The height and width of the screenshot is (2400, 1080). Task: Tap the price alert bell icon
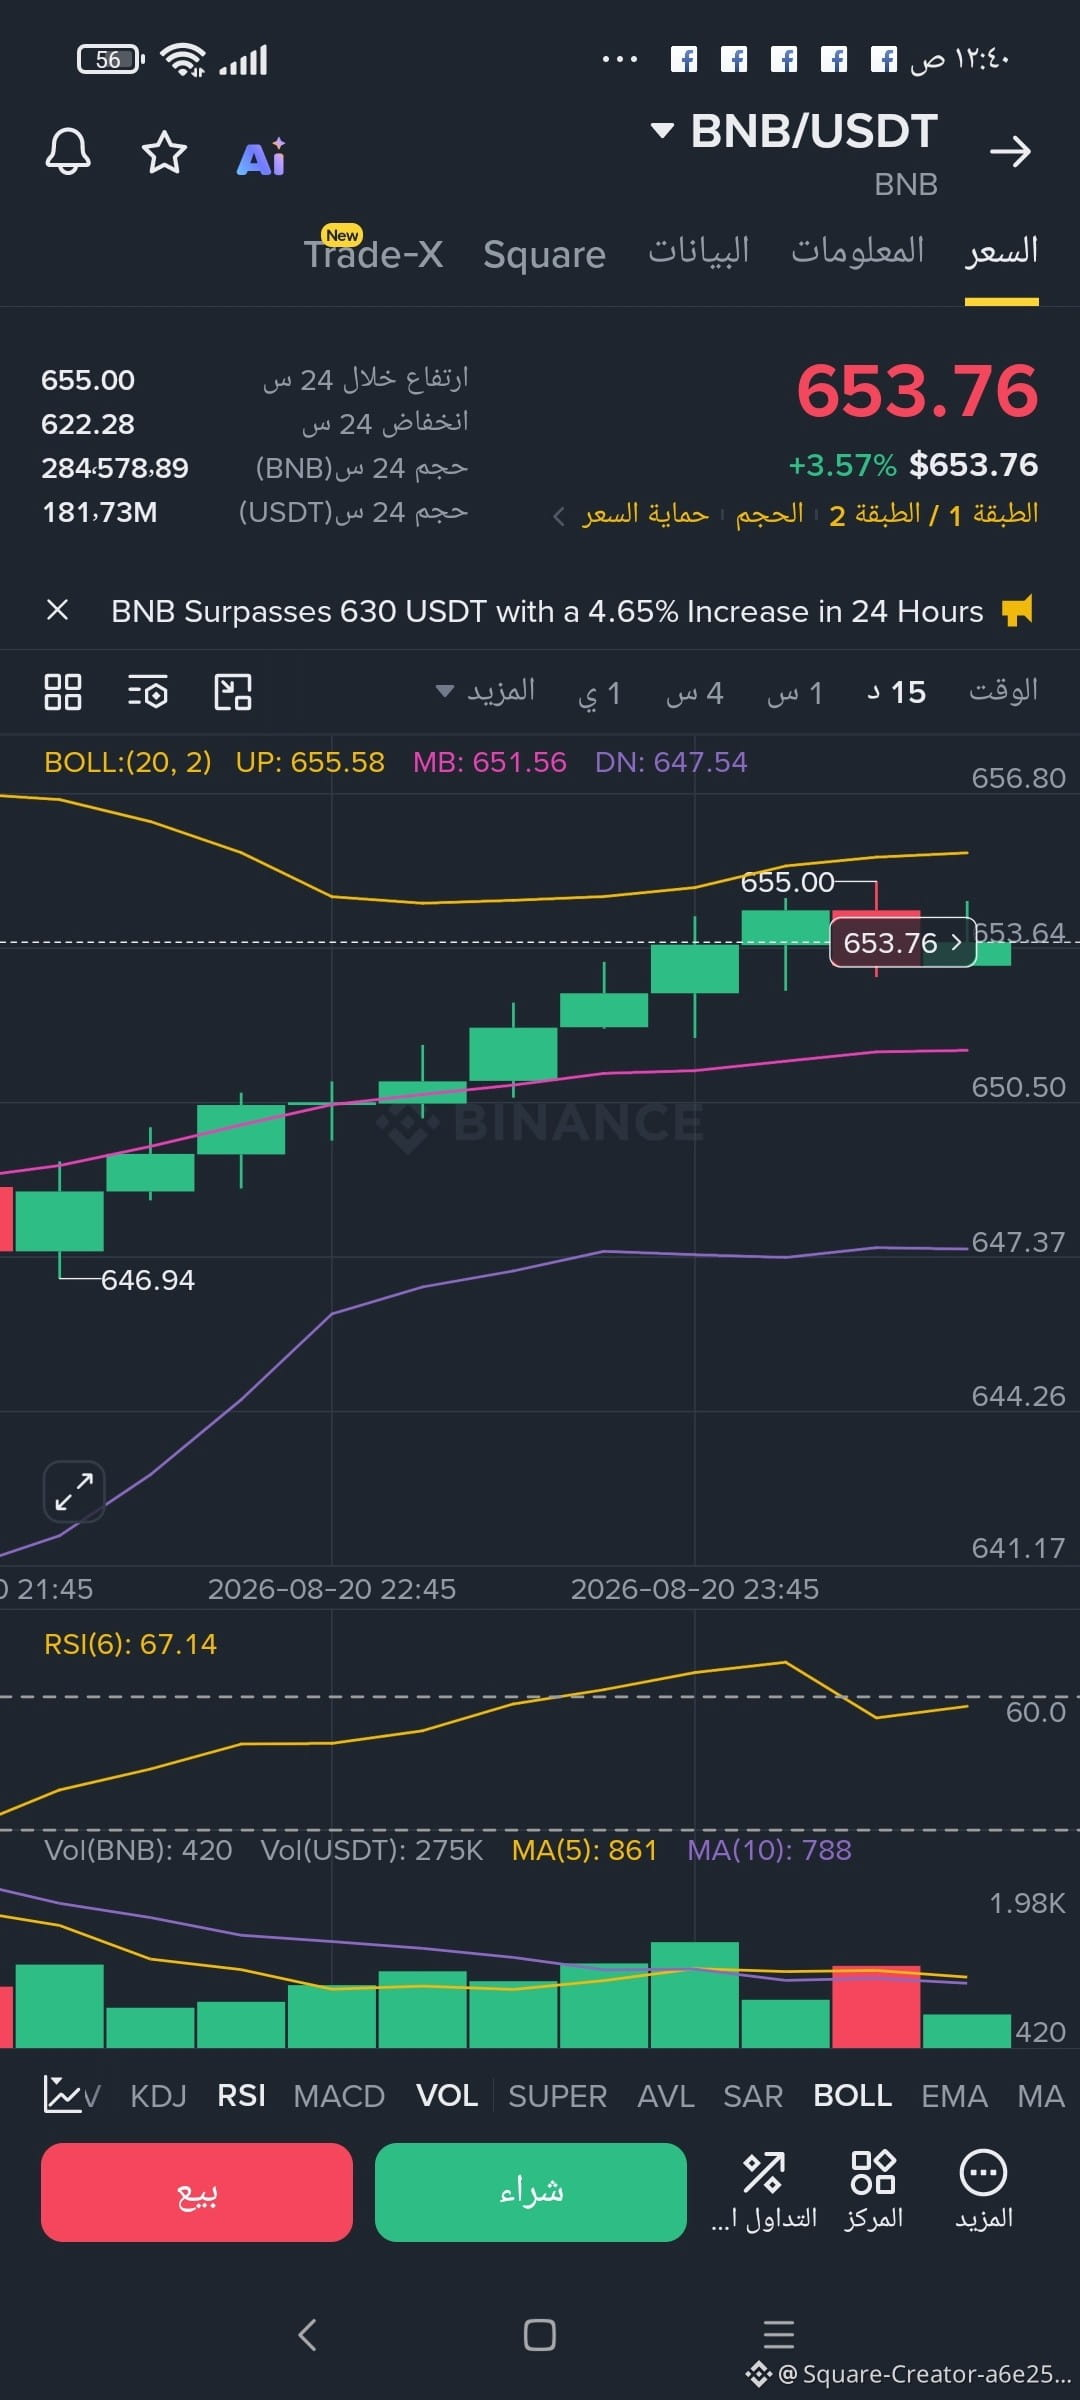point(68,152)
